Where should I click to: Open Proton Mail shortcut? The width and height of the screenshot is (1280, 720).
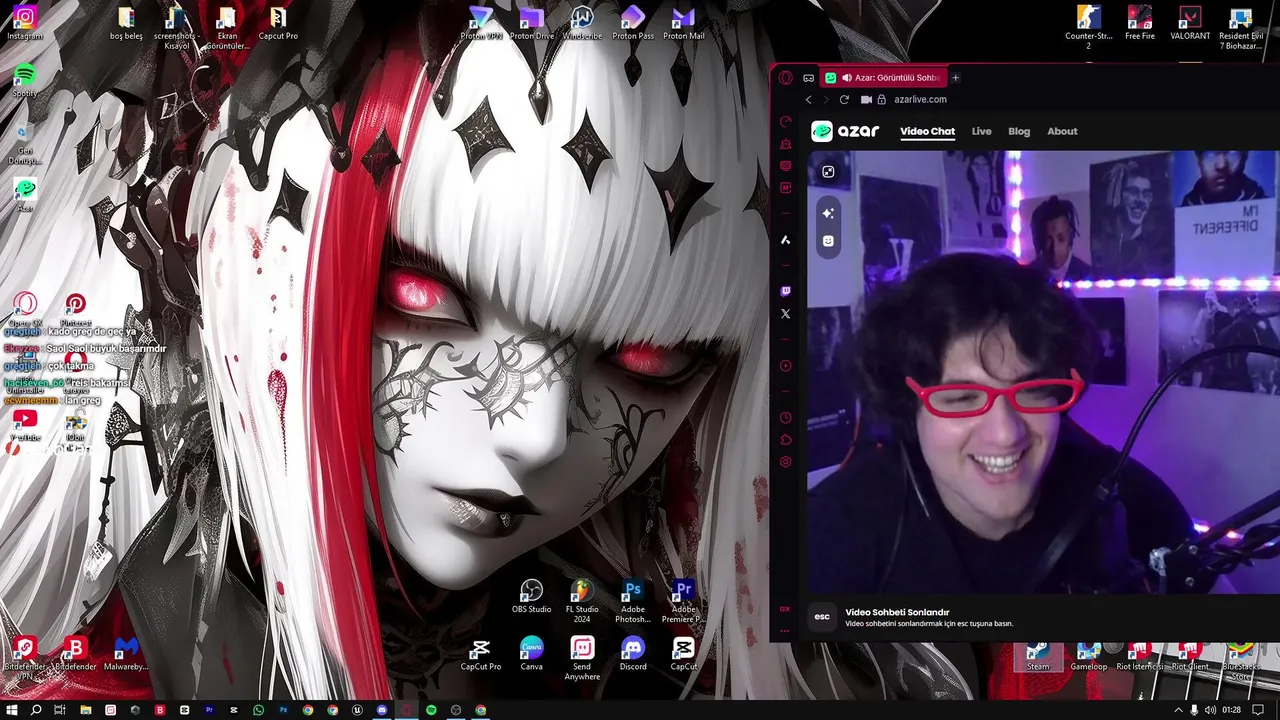click(684, 23)
